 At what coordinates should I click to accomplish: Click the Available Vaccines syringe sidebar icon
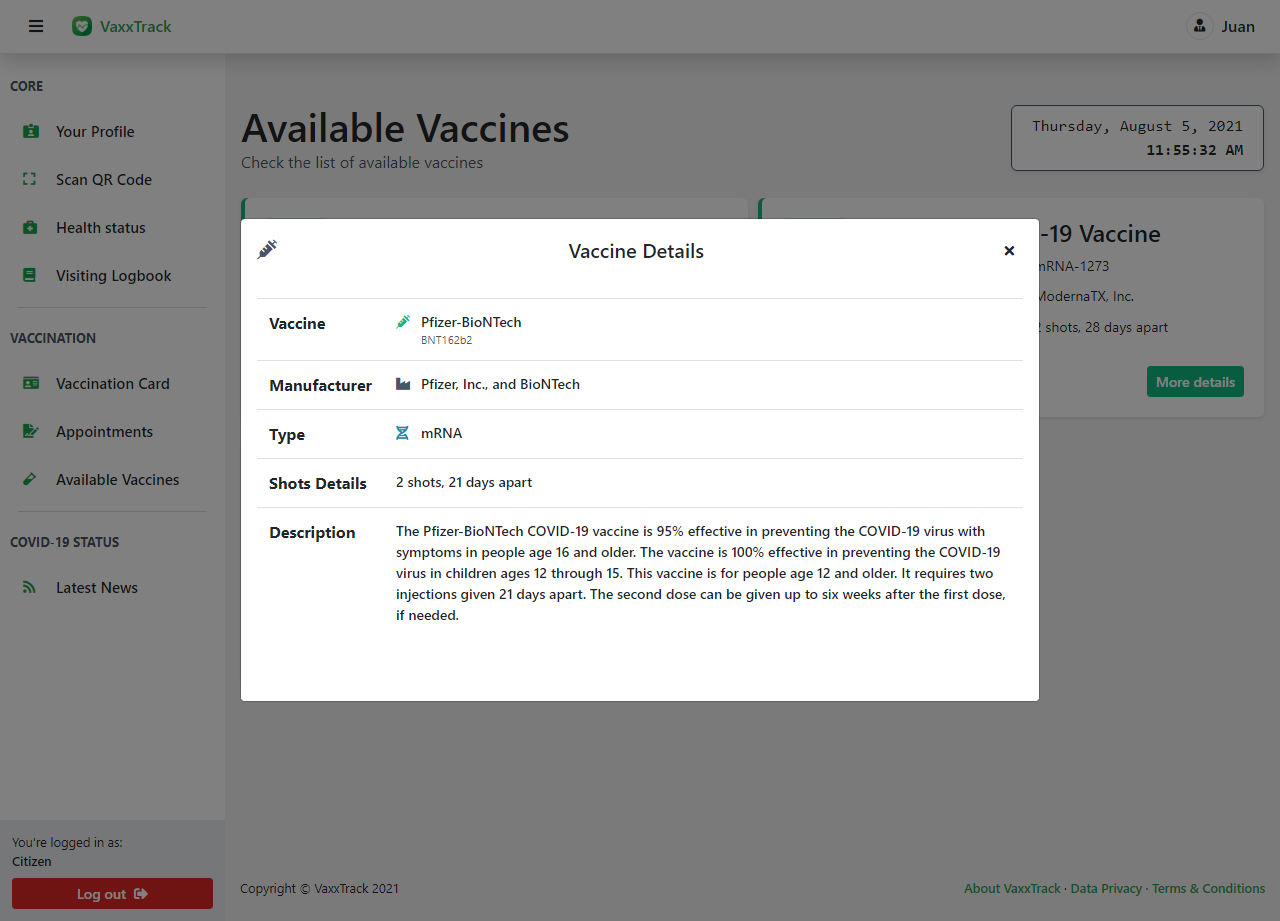pyautogui.click(x=30, y=479)
